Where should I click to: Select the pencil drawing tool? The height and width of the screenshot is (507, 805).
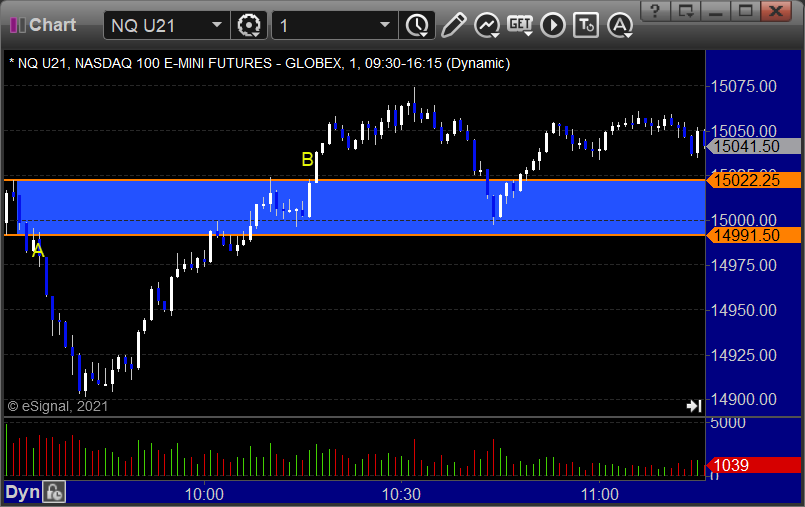[453, 25]
